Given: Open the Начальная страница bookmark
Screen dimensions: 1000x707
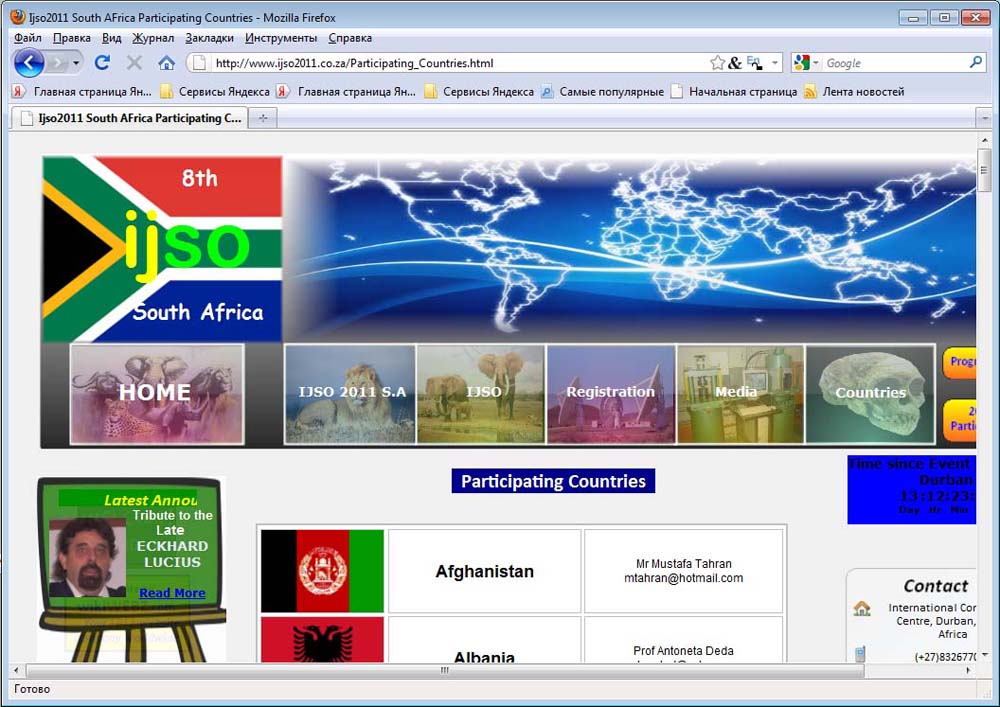Looking at the screenshot, I should [734, 92].
